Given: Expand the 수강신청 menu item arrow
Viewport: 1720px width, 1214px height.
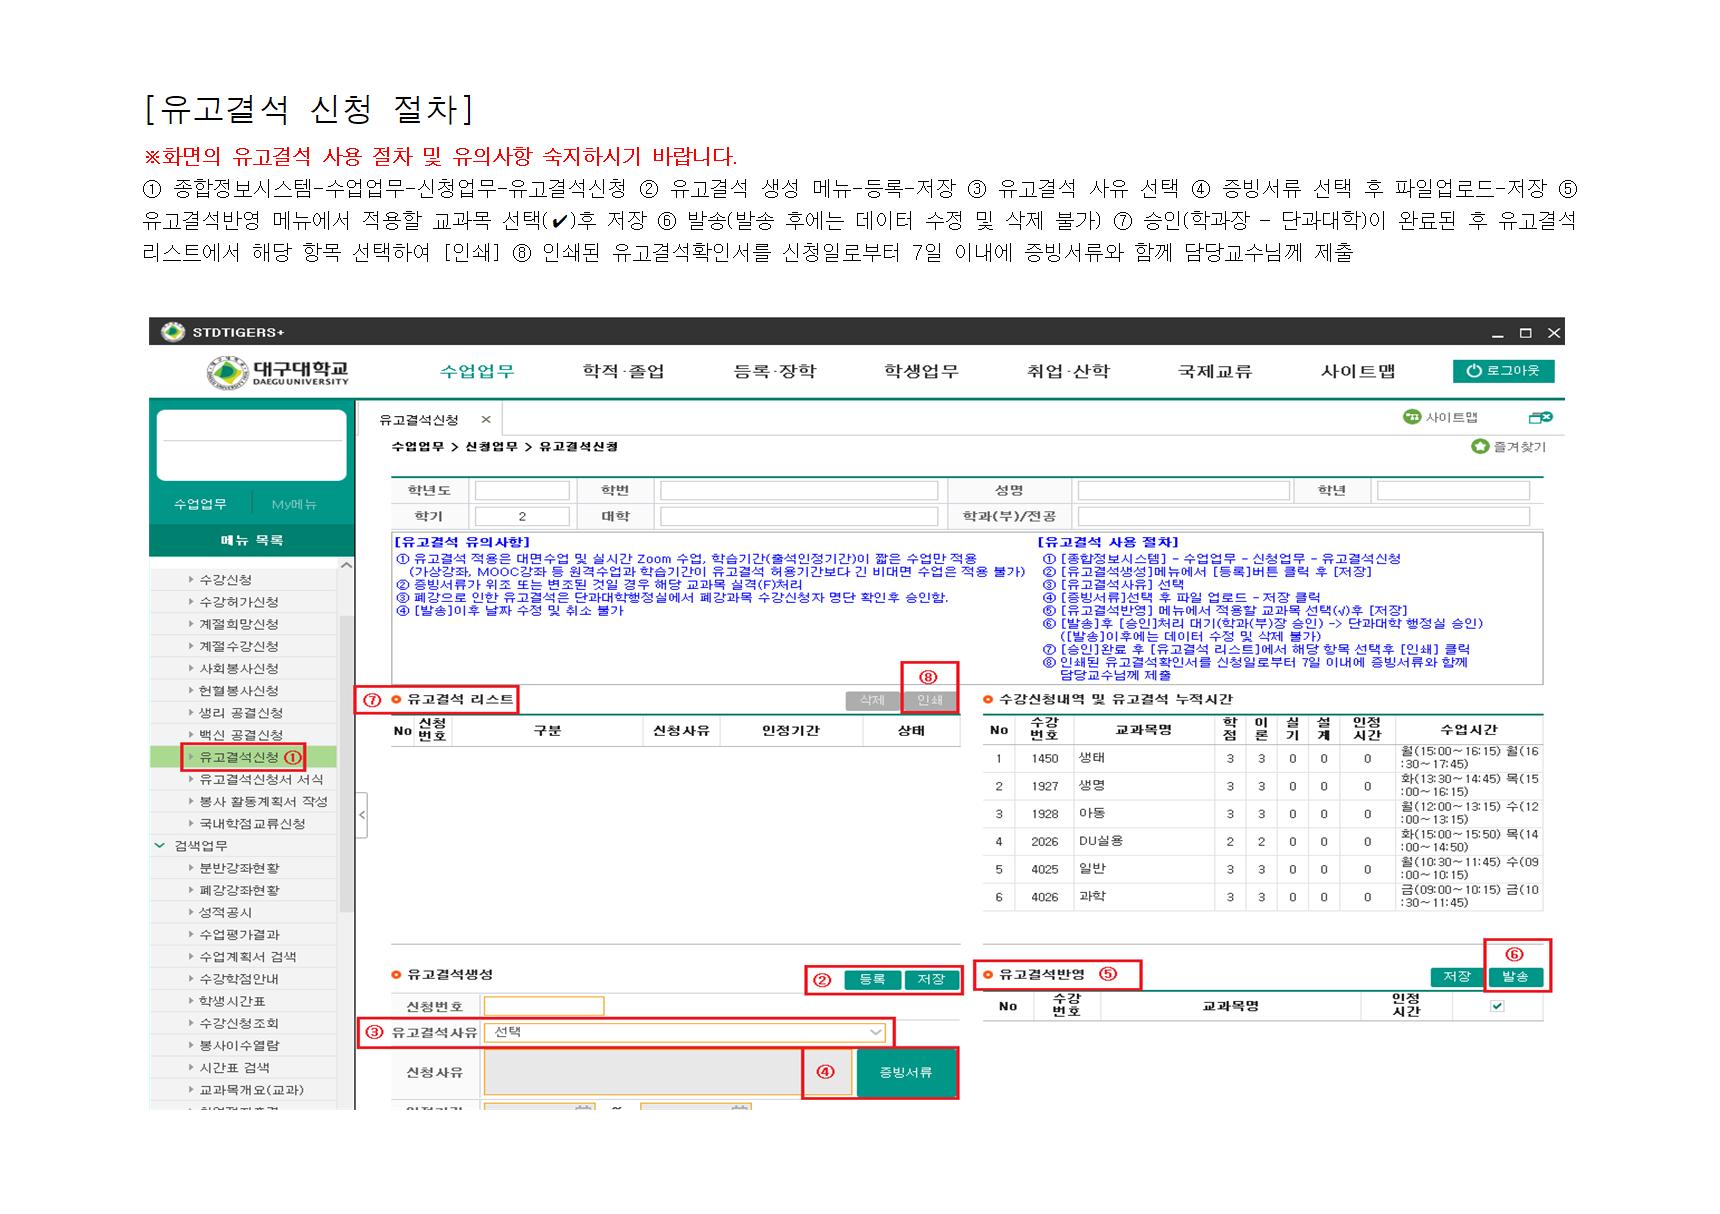Looking at the screenshot, I should tap(191, 580).
